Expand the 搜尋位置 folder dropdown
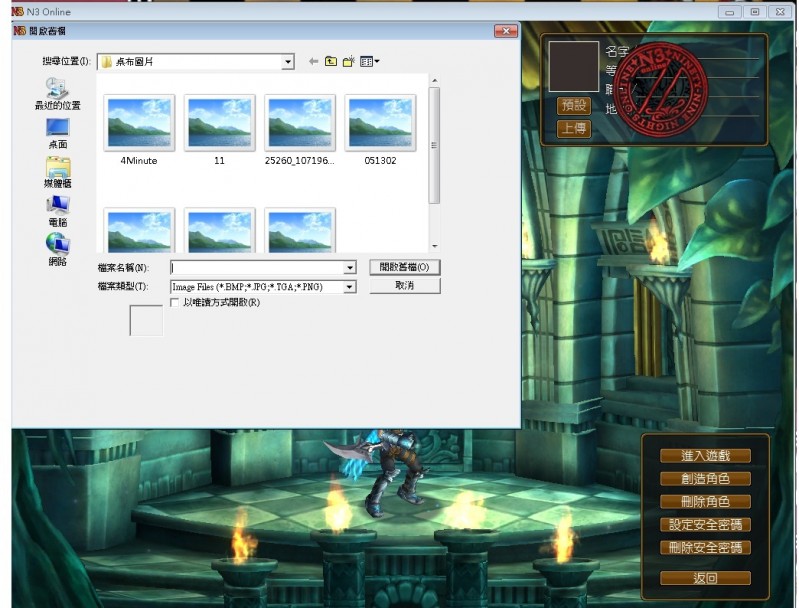Viewport: 799px width, 608px height. (x=288, y=62)
